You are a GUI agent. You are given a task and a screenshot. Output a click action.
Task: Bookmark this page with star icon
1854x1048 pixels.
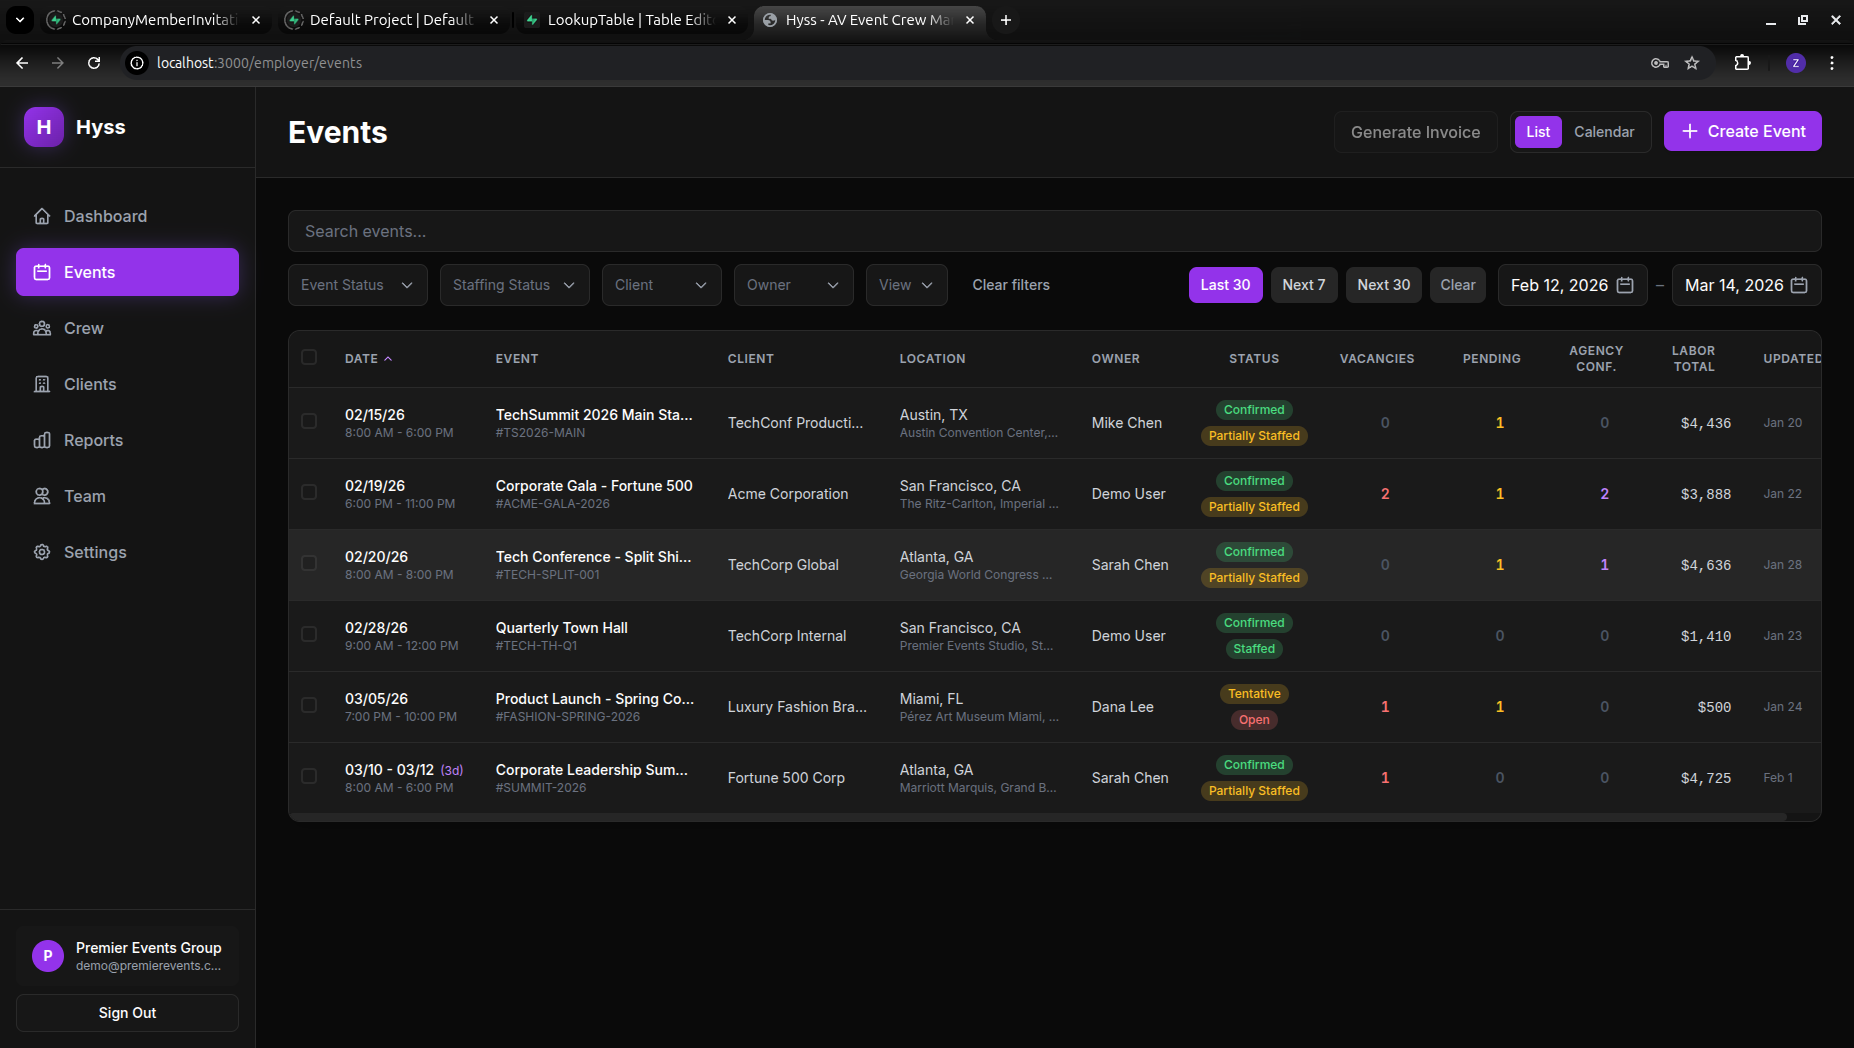click(1692, 63)
